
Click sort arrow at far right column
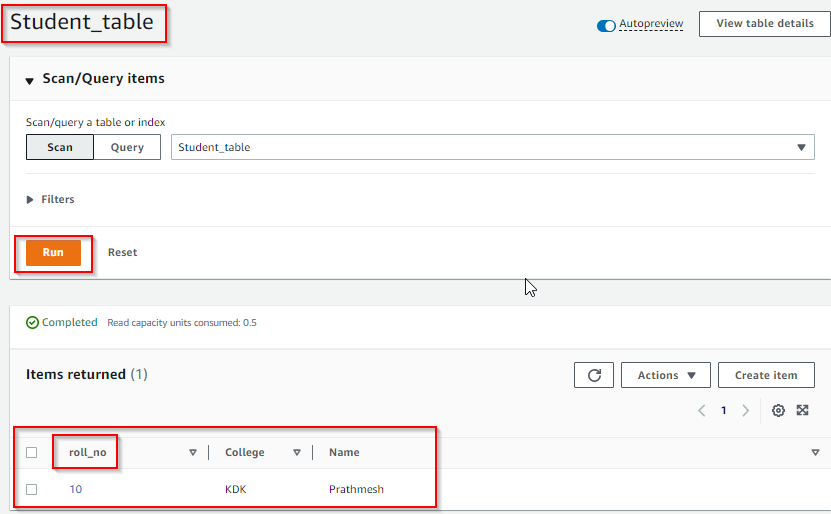pos(815,453)
